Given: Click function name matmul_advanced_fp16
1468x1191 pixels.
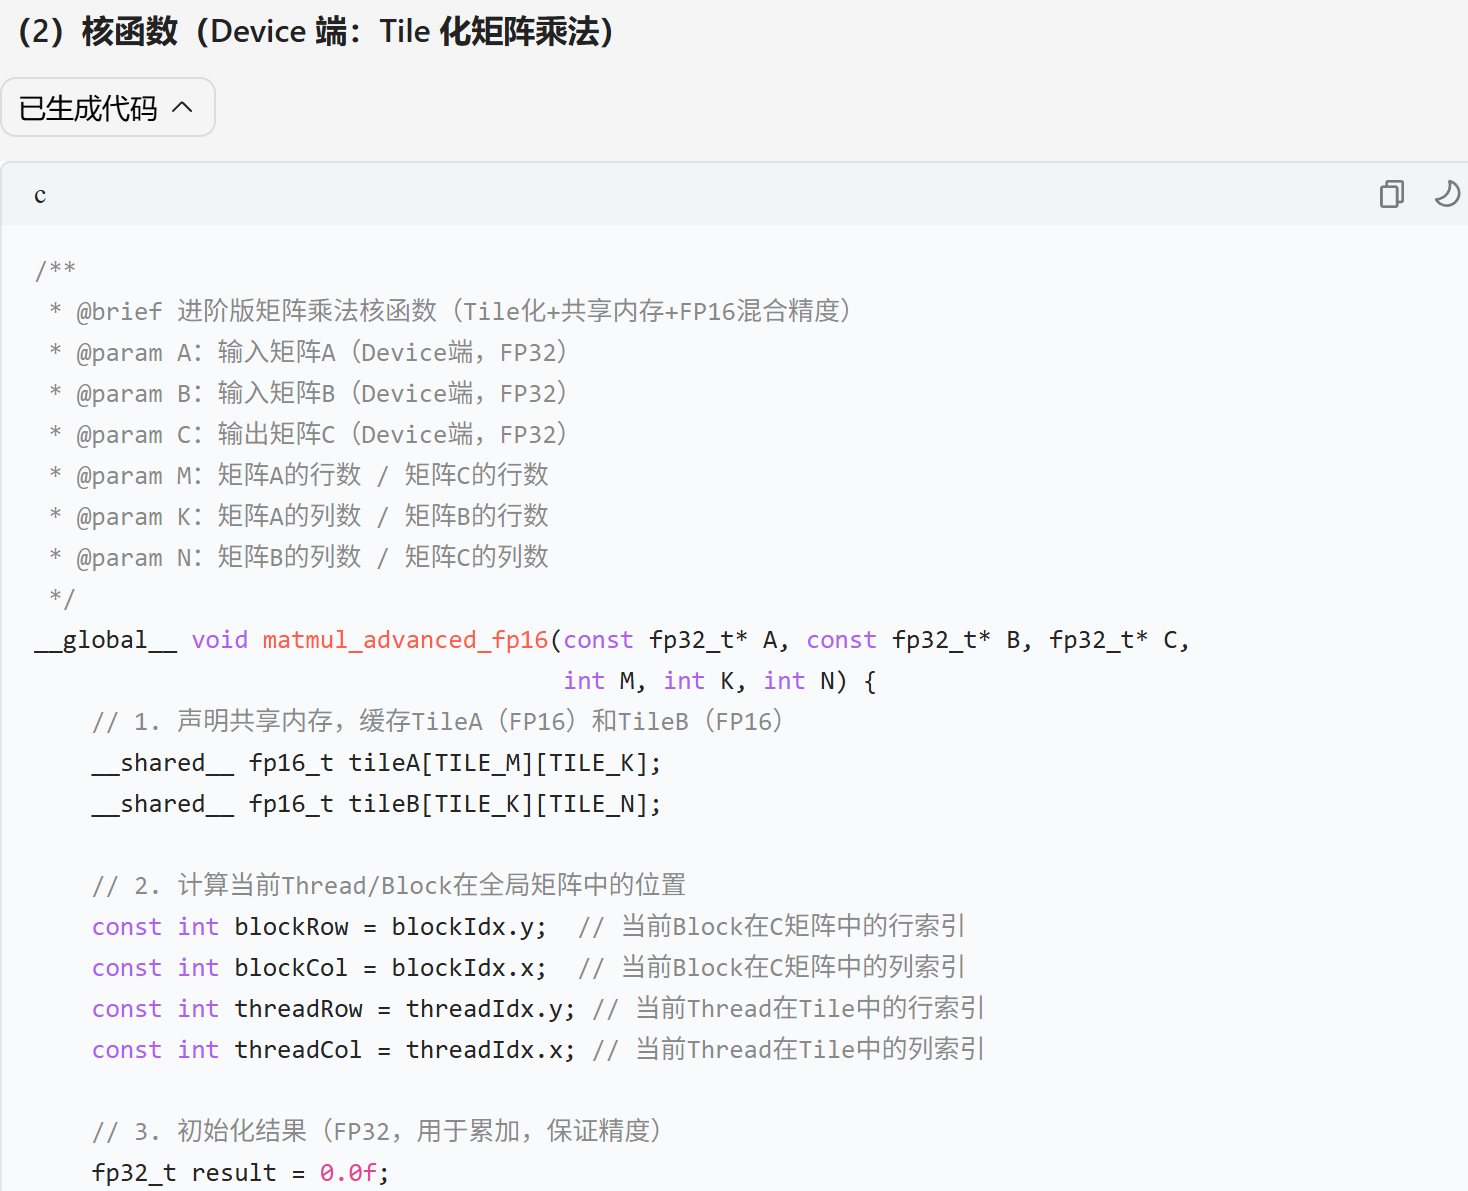Looking at the screenshot, I should pos(405,640).
